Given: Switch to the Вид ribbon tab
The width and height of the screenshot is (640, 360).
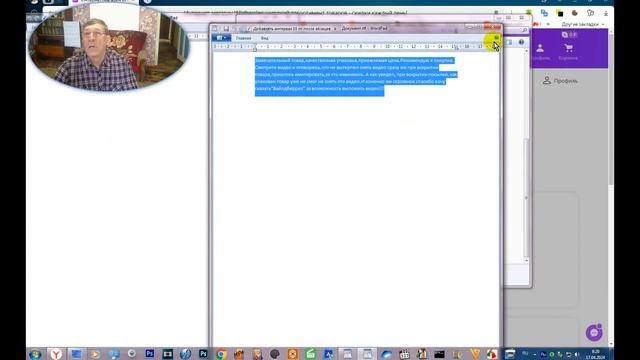Looking at the screenshot, I should tap(264, 38).
